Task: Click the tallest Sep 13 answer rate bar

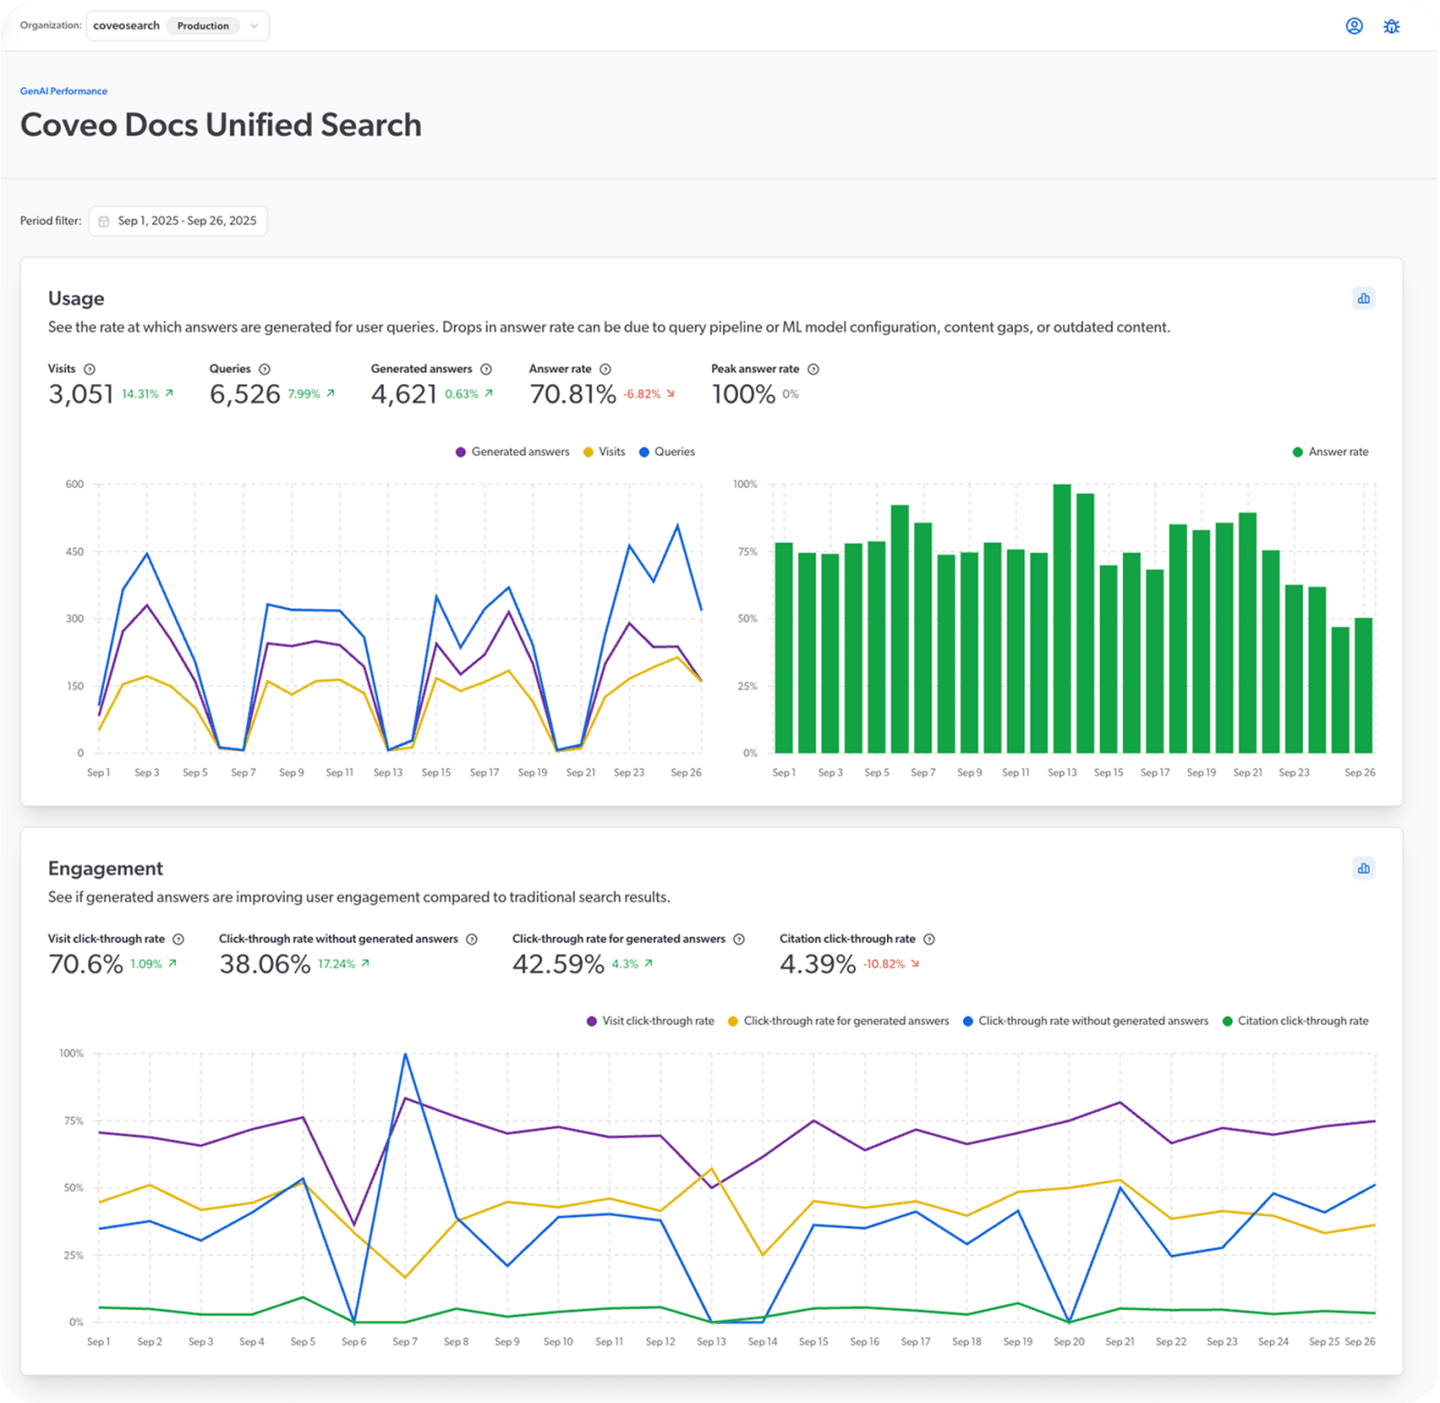Action: (x=1062, y=618)
